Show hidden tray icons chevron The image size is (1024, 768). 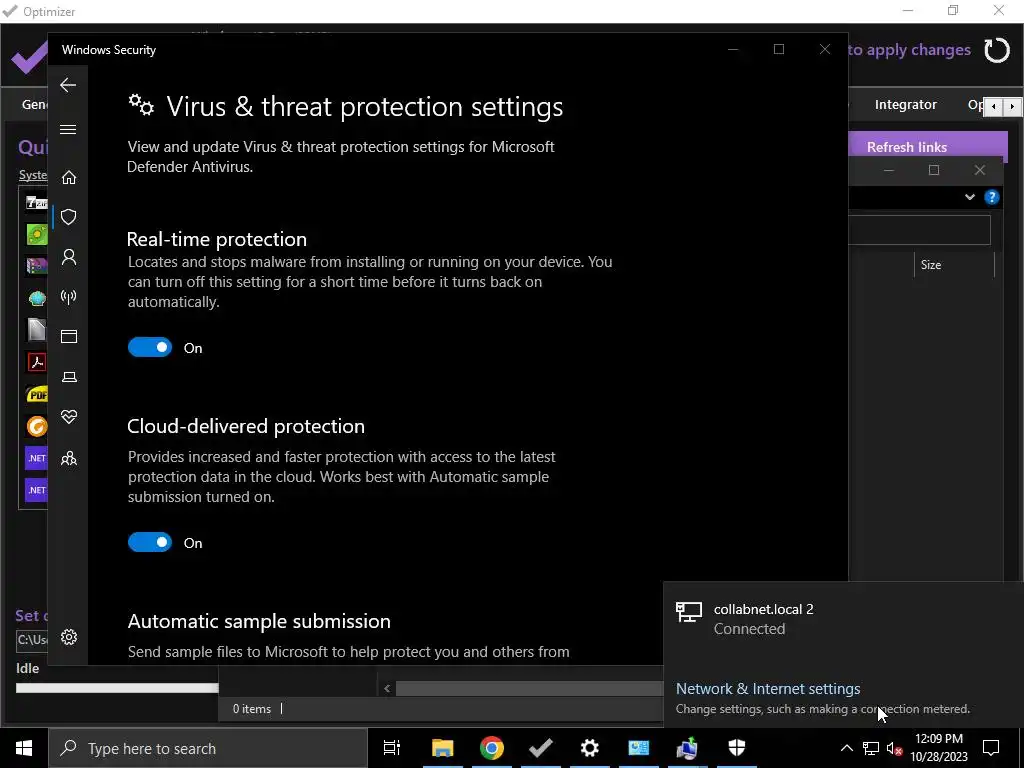click(x=846, y=748)
